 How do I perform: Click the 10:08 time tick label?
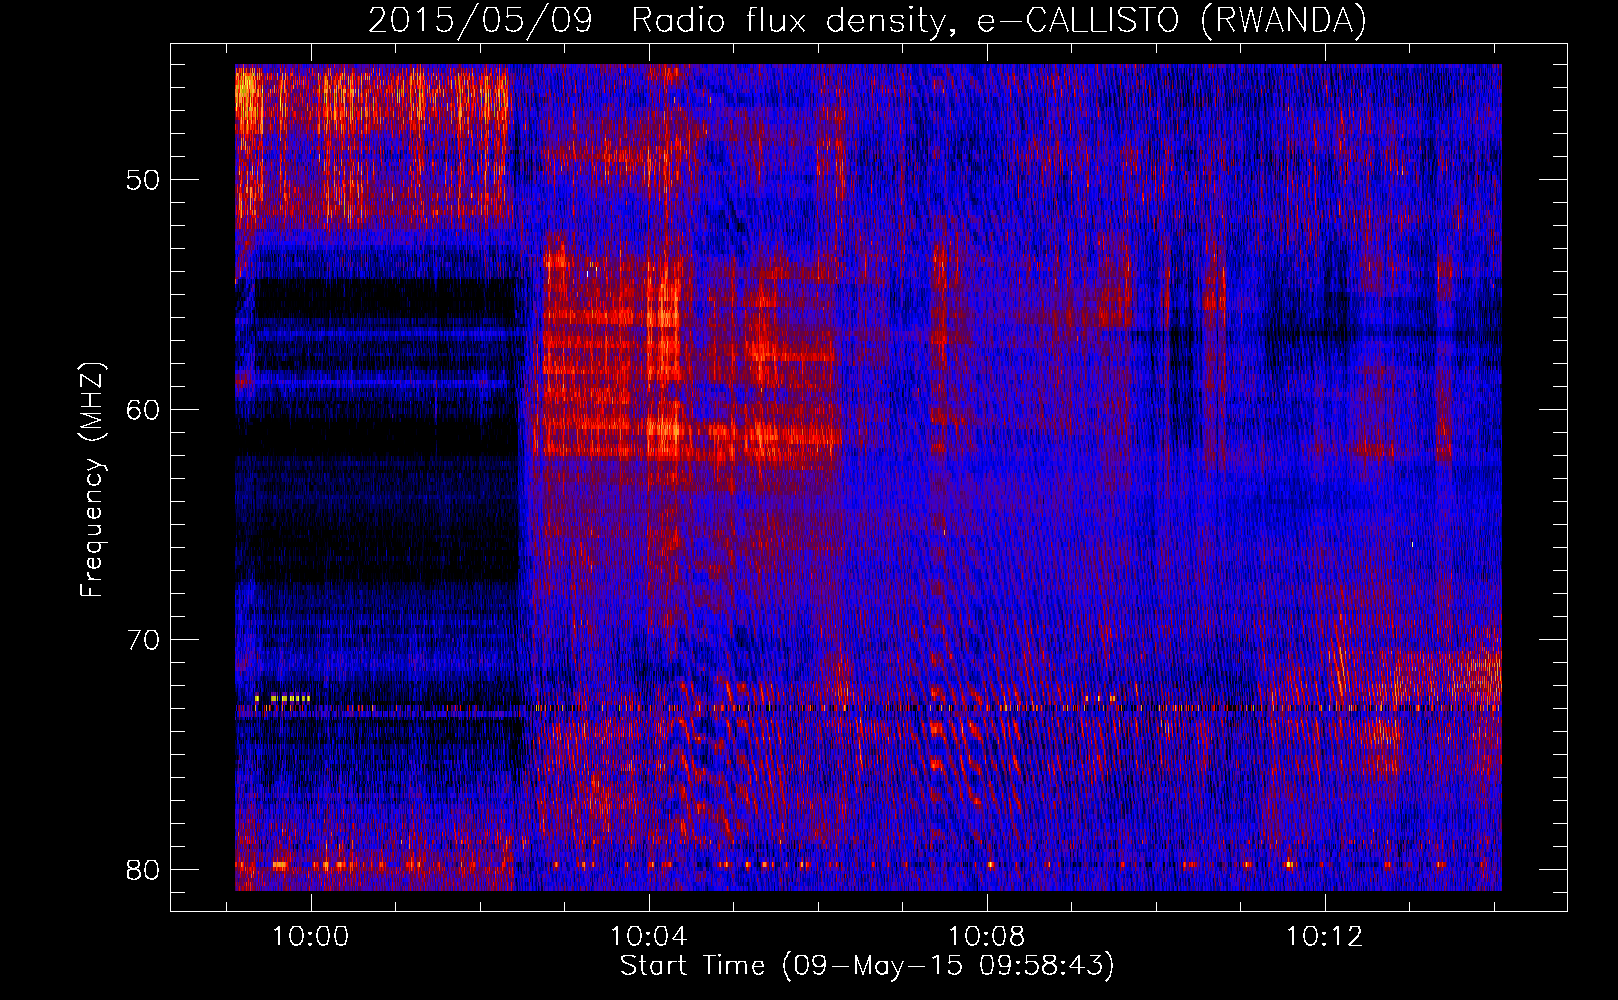point(987,937)
